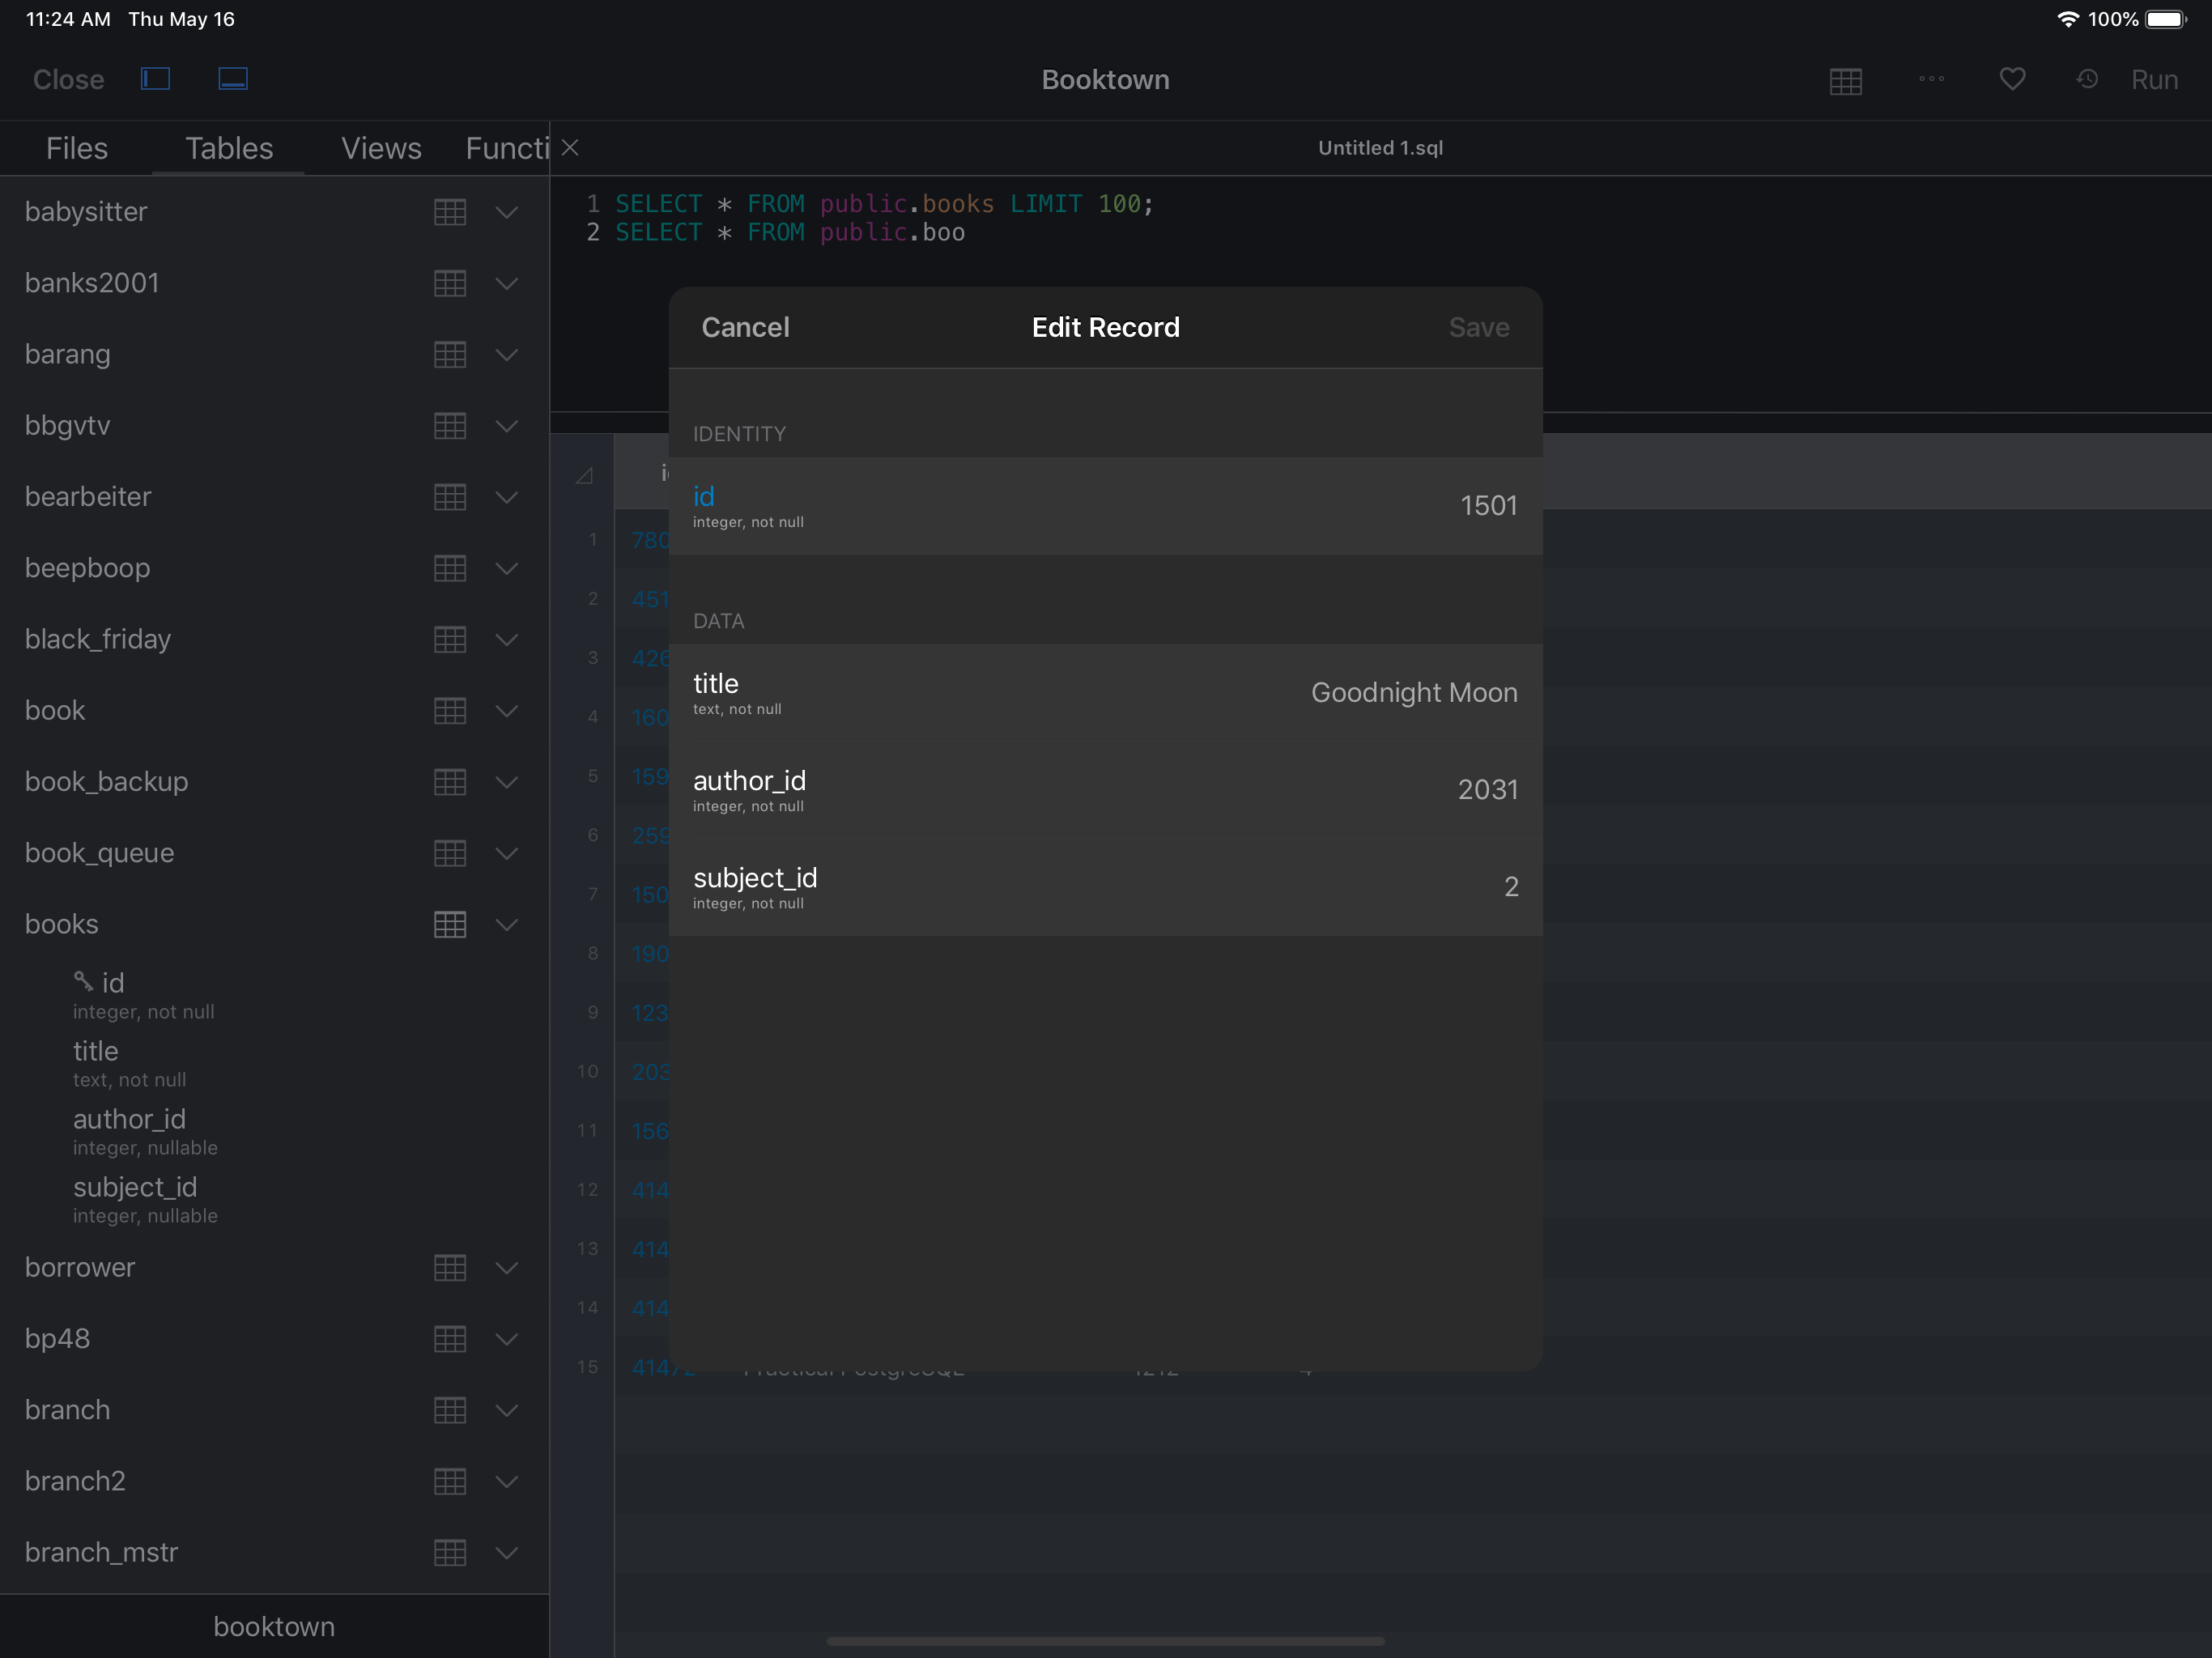
Task: Open table view icon for borrower
Action: click(450, 1267)
